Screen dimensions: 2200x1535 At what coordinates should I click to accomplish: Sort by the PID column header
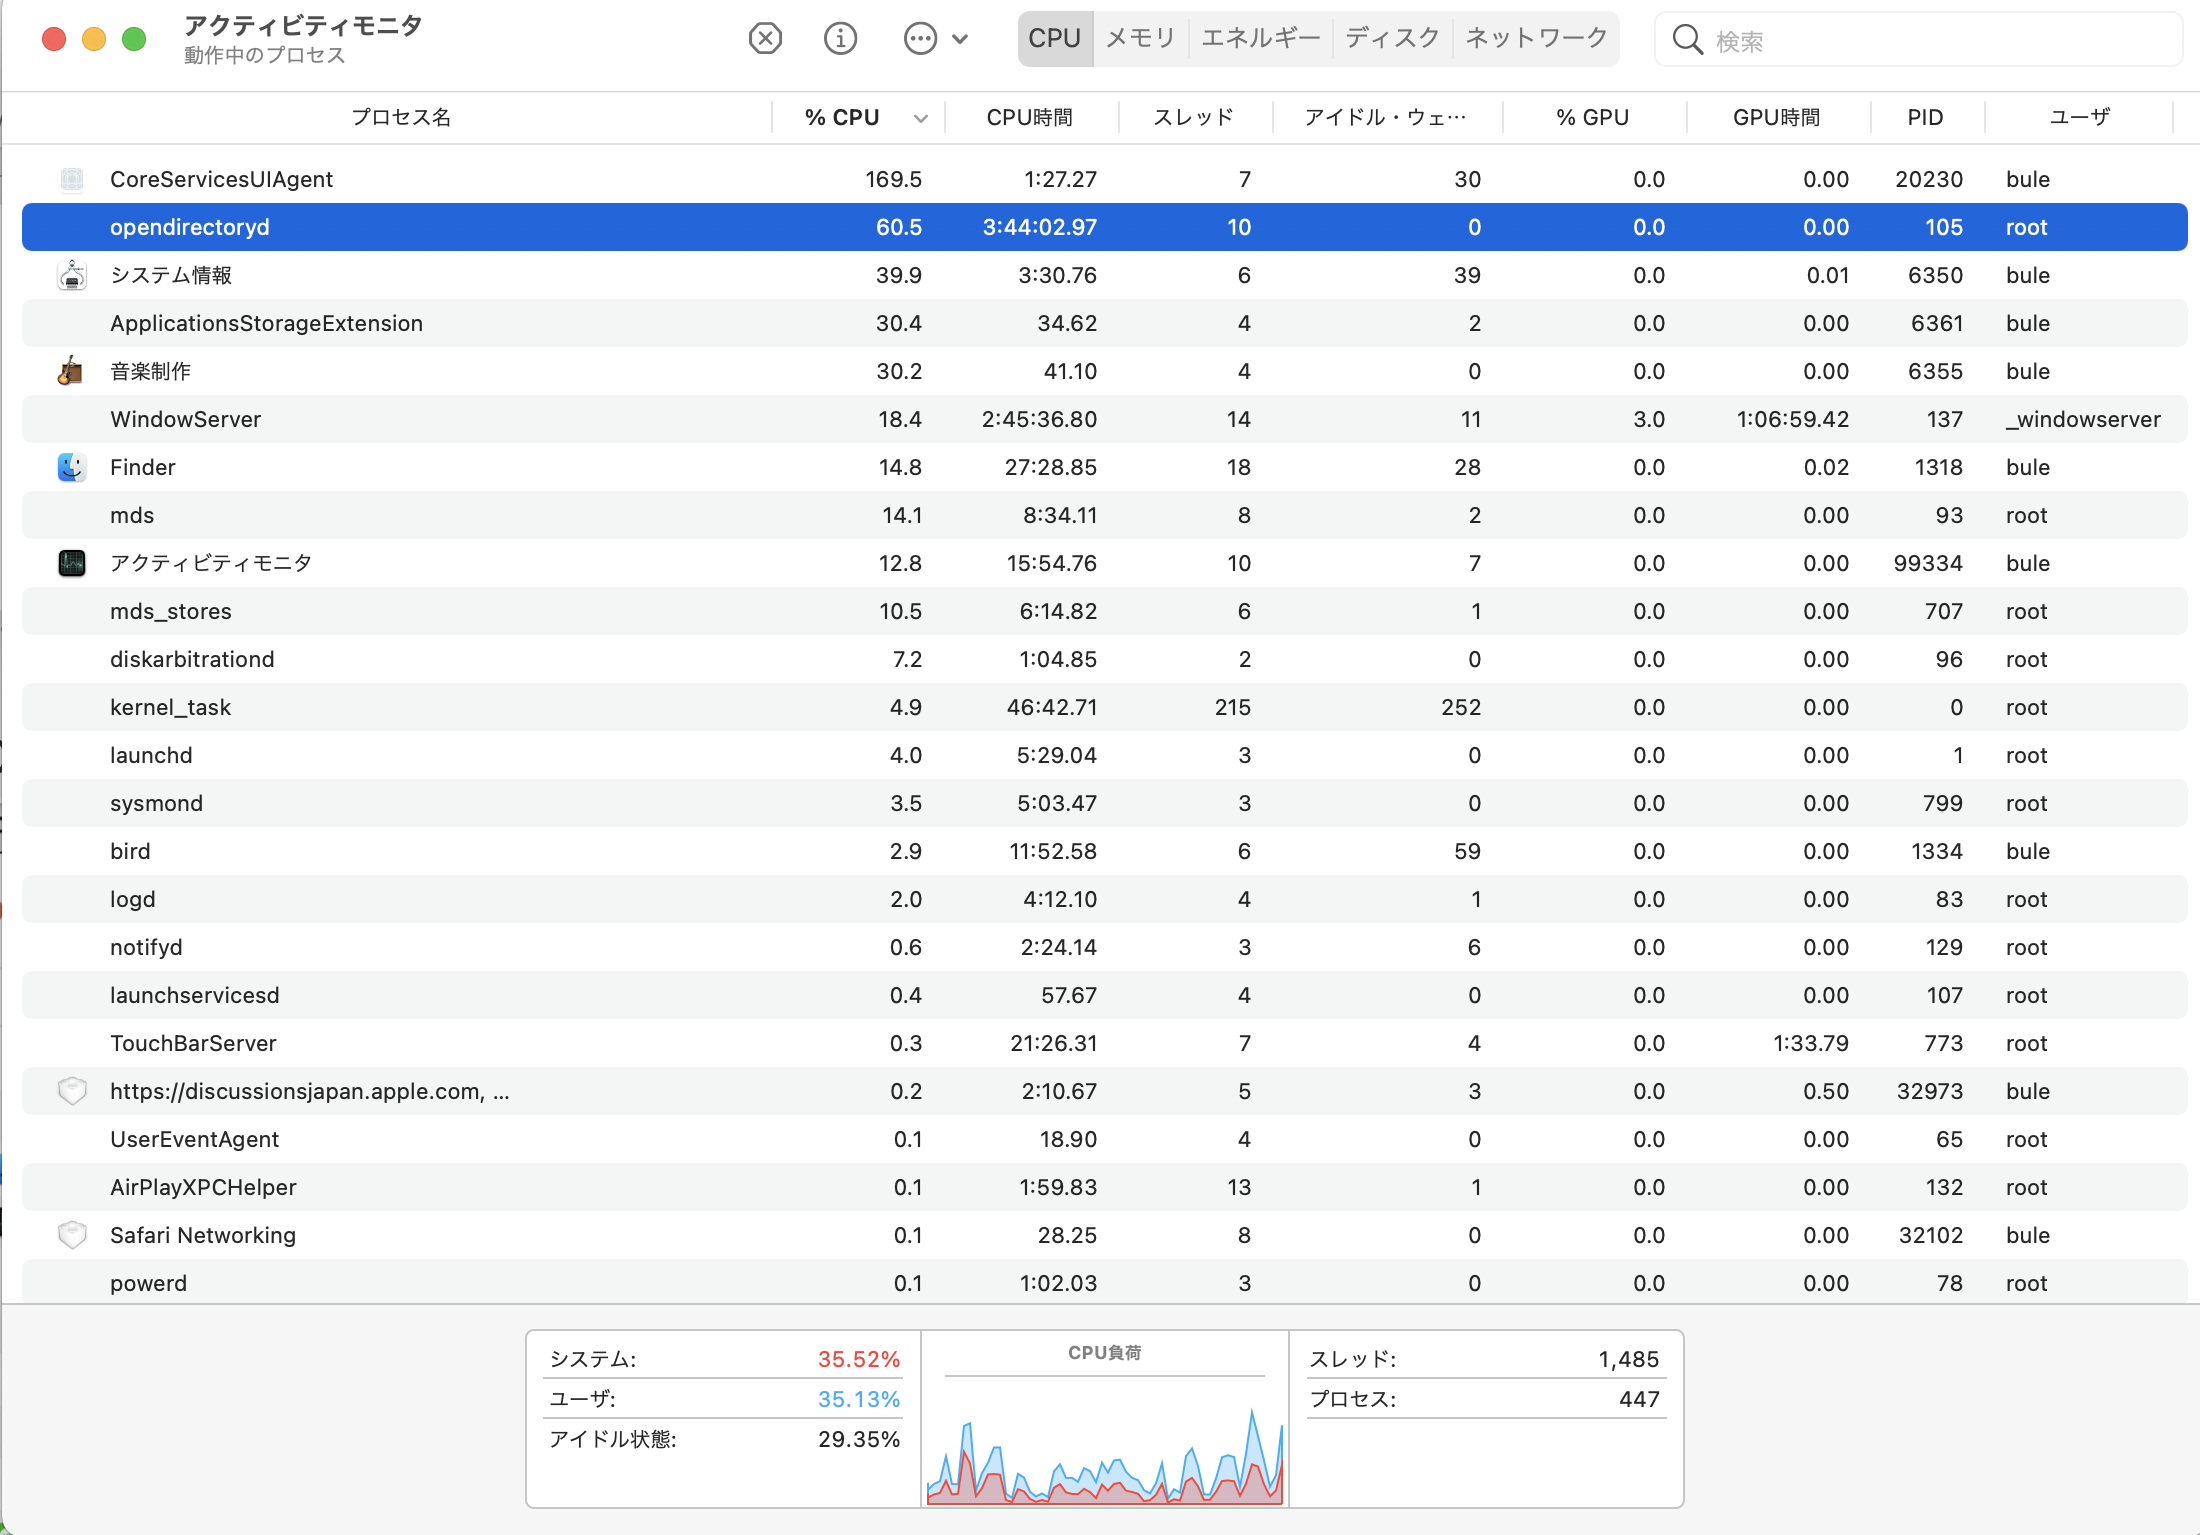click(1925, 117)
